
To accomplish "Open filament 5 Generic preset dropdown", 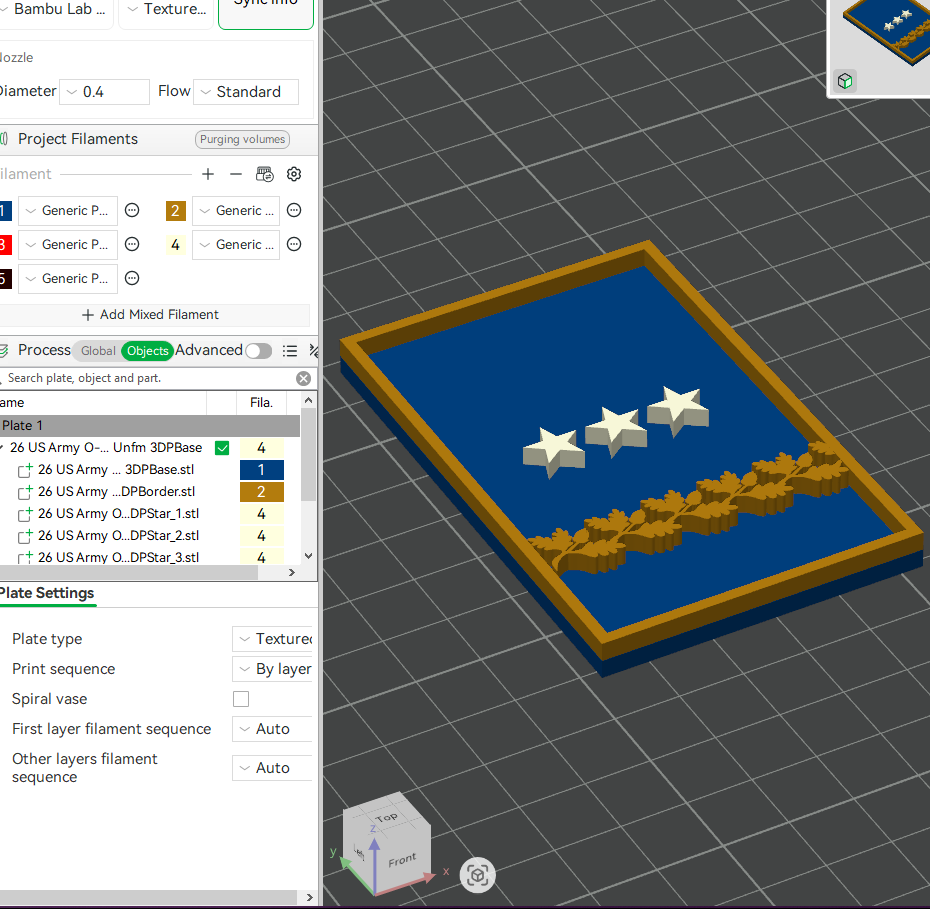I will point(68,279).
